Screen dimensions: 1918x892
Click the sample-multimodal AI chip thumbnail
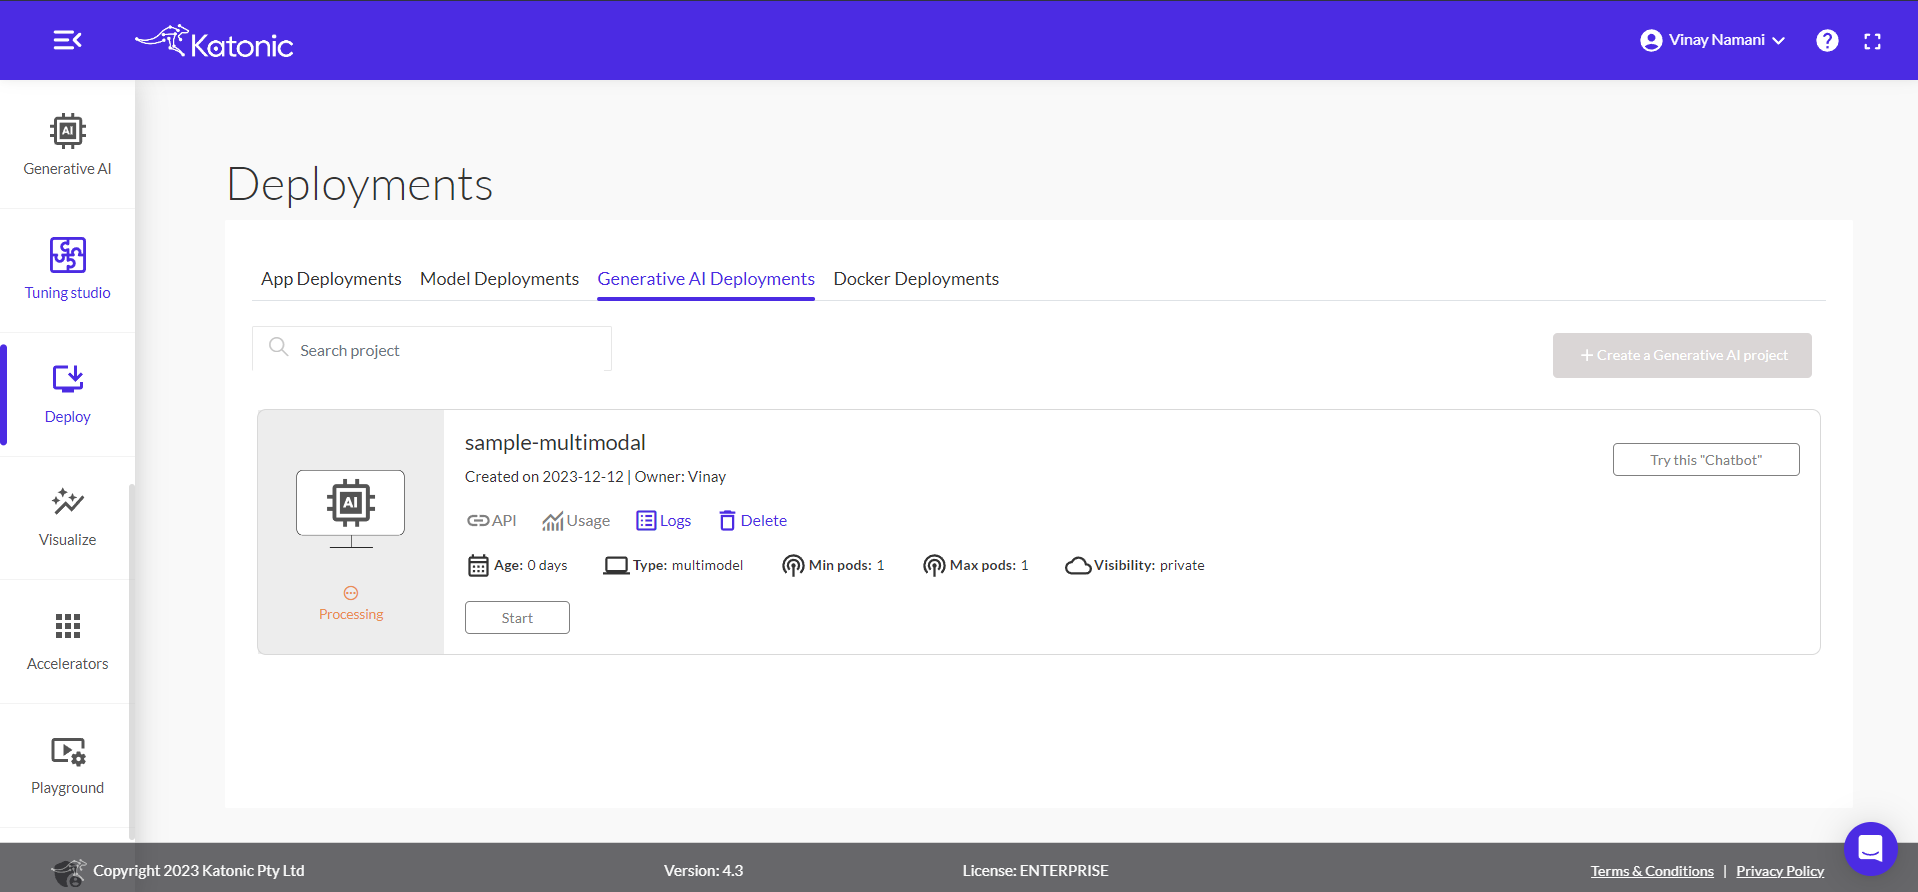click(x=351, y=507)
